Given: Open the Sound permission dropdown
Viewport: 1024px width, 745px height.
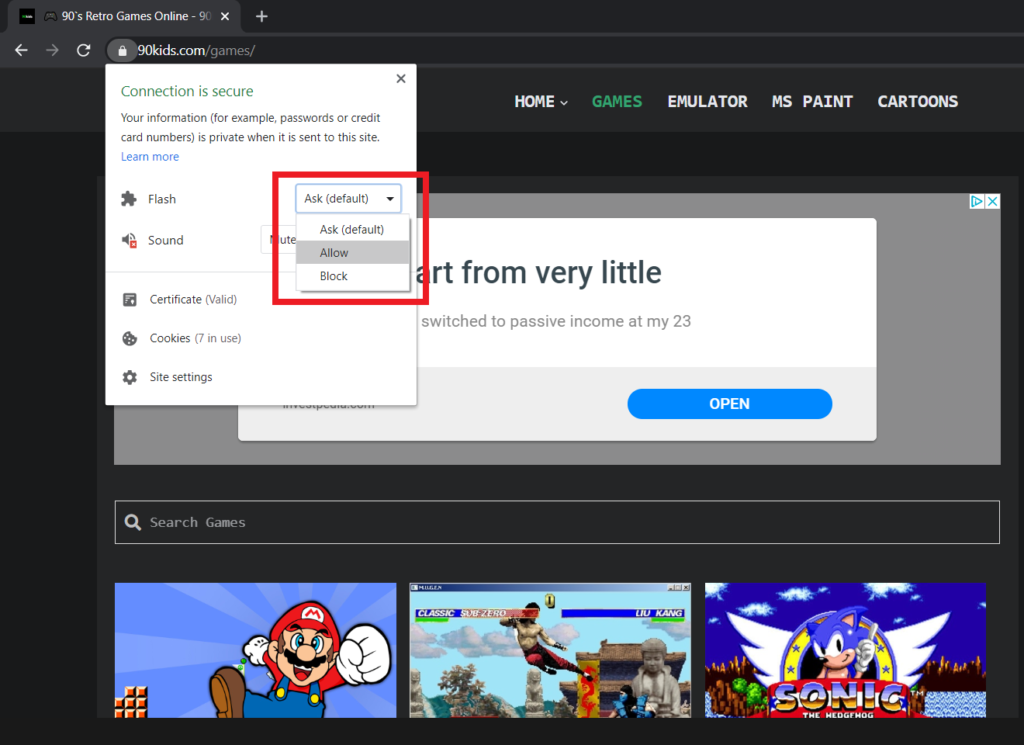Looking at the screenshot, I should click(279, 240).
